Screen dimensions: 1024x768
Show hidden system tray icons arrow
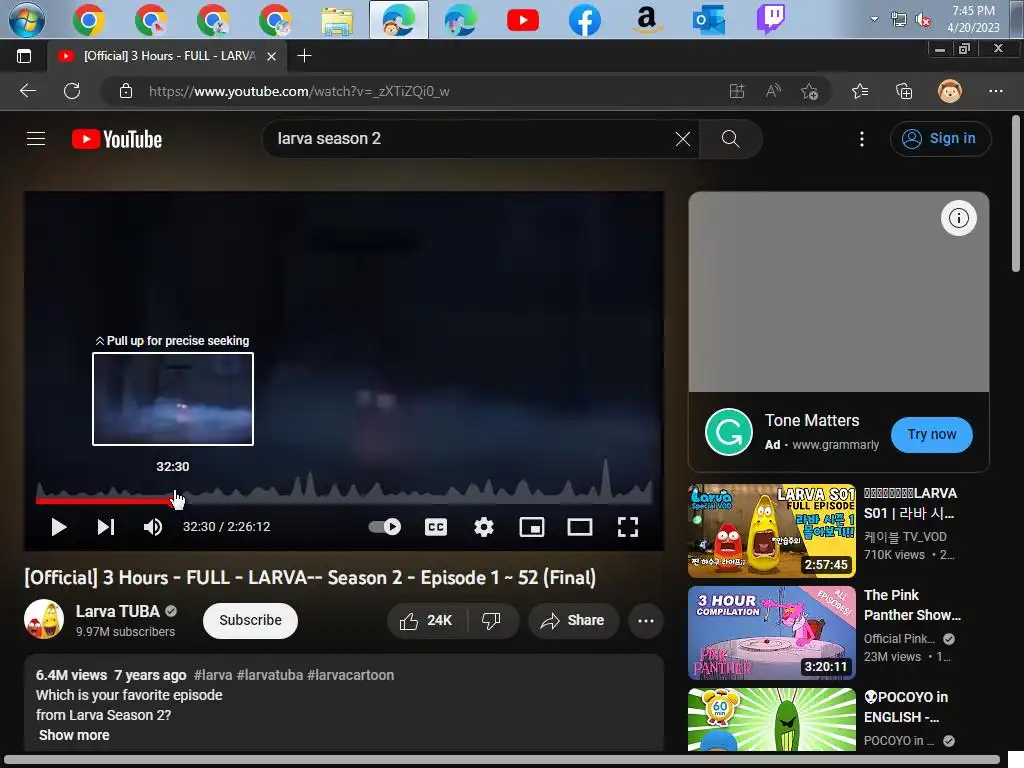tap(874, 19)
